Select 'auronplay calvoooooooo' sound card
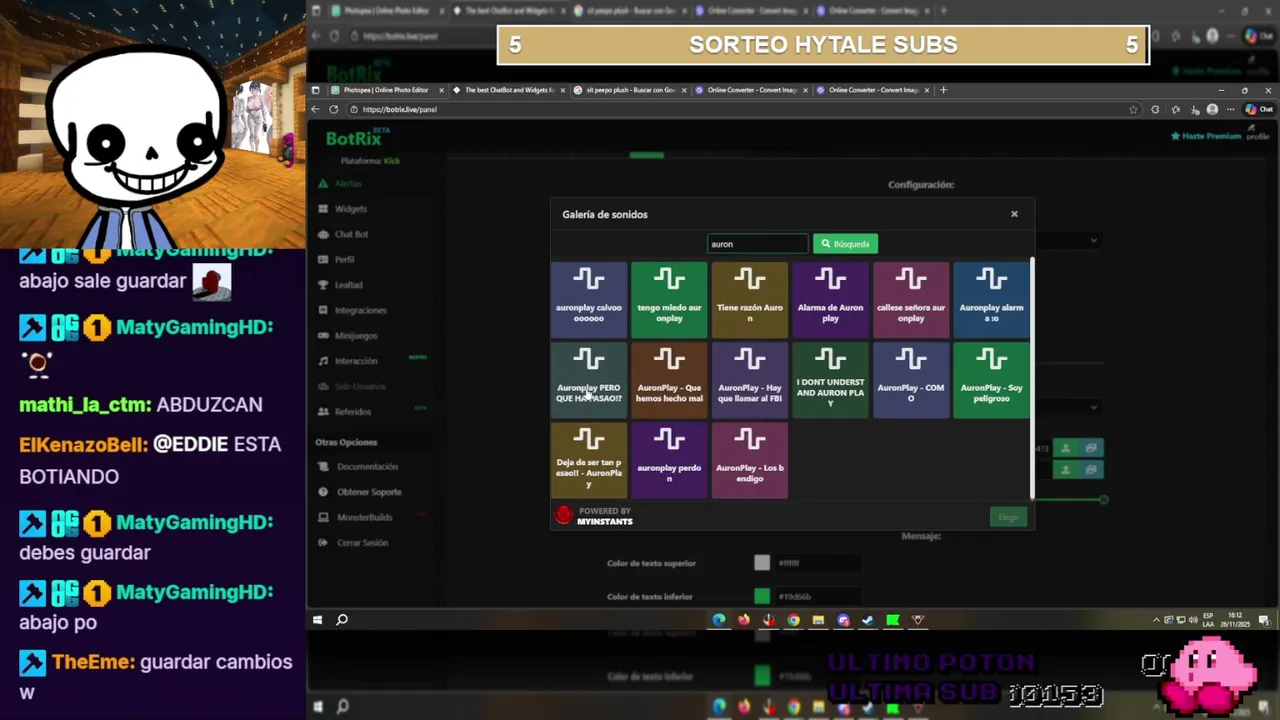The width and height of the screenshot is (1280, 720). pyautogui.click(x=589, y=299)
